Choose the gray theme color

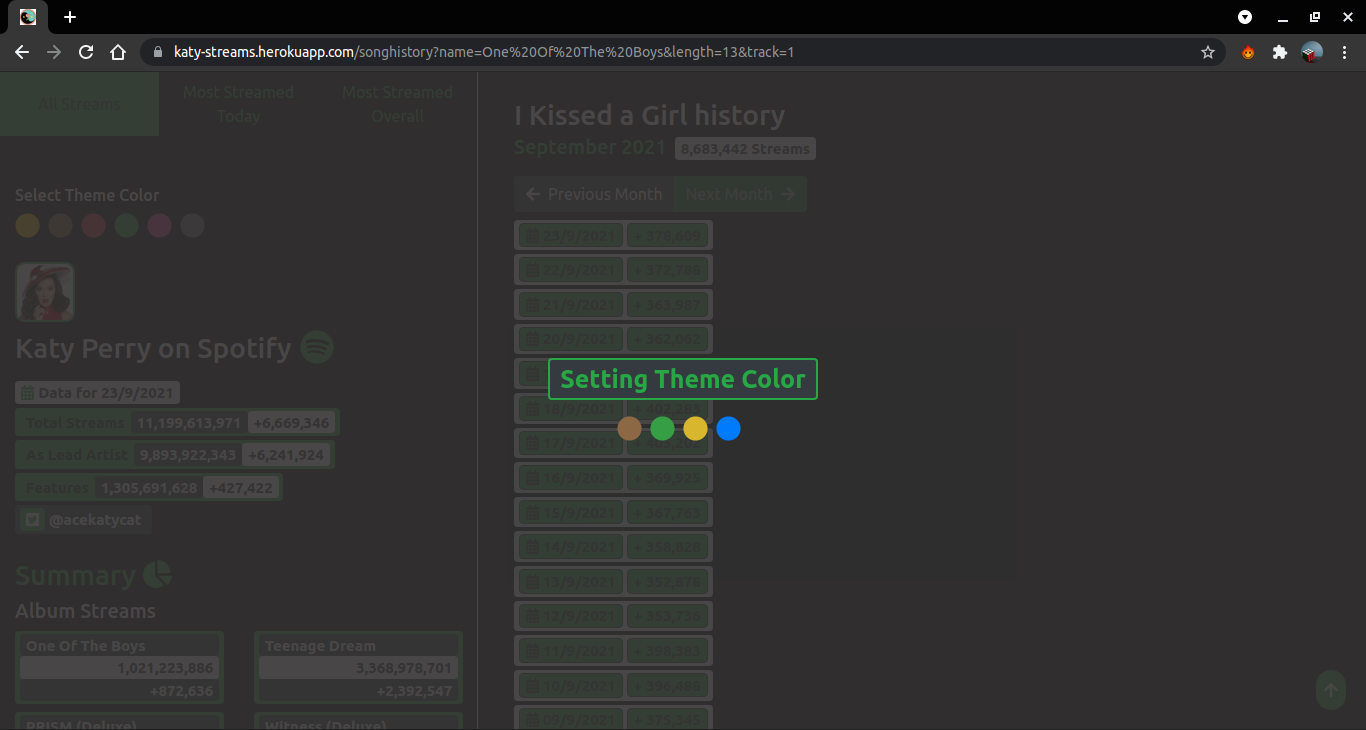(192, 225)
